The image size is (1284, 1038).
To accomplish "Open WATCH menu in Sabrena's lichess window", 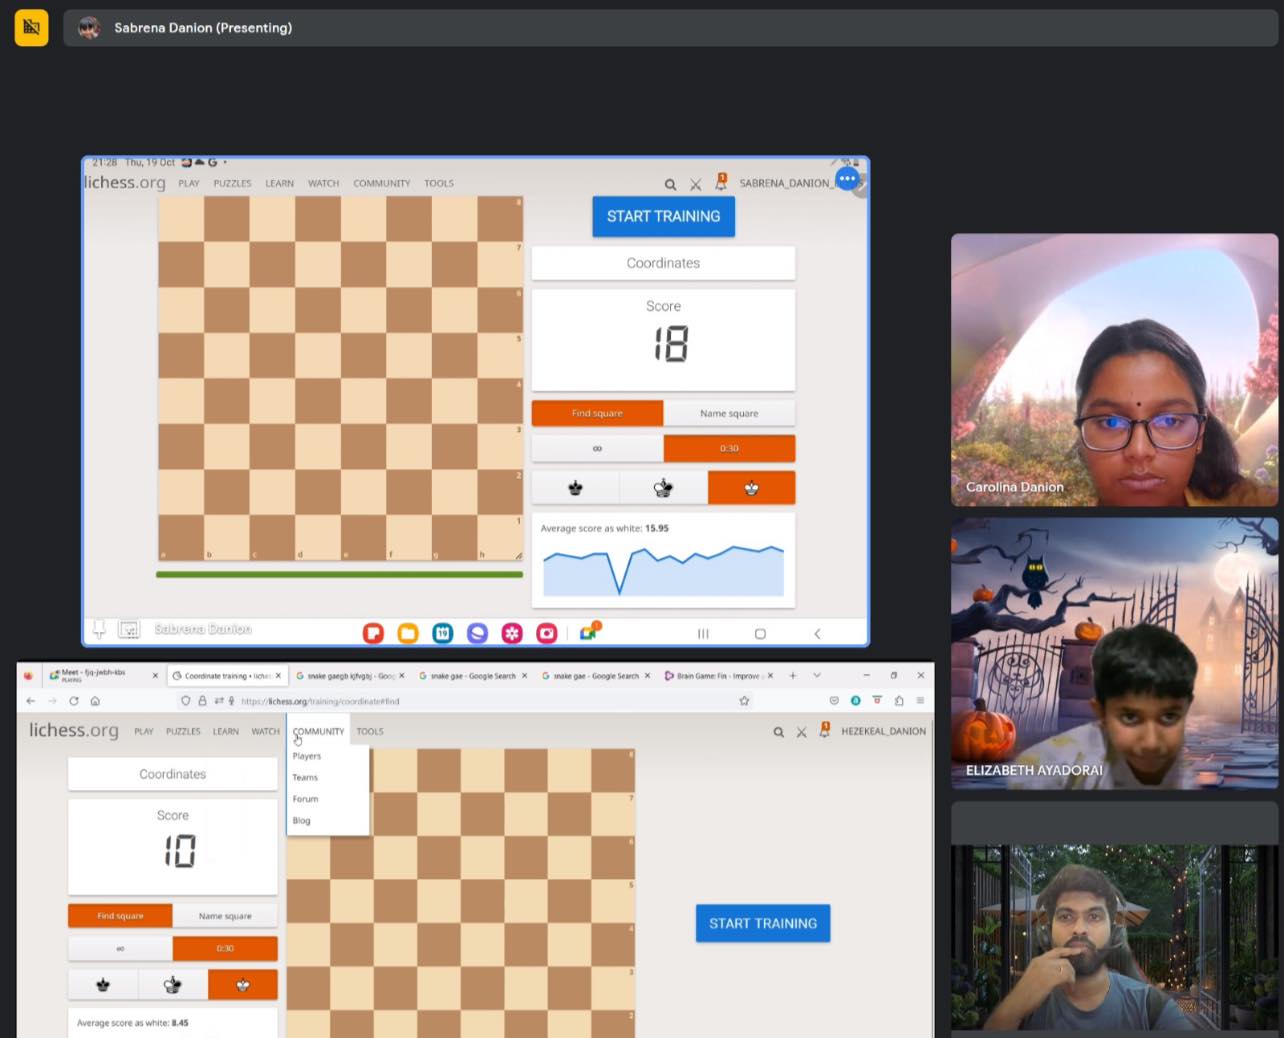I will tap(323, 184).
